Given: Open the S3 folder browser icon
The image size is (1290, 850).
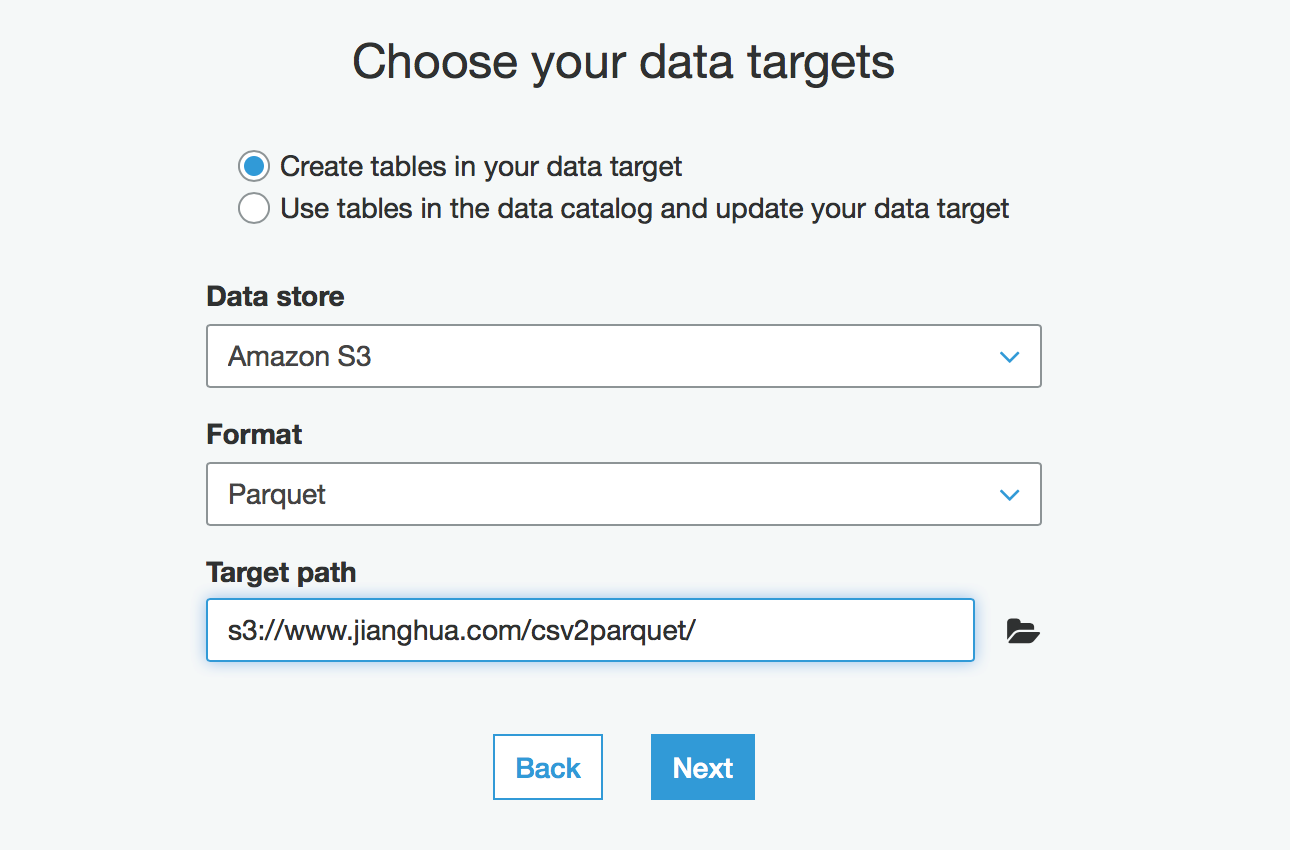Looking at the screenshot, I should pyautogui.click(x=1023, y=631).
